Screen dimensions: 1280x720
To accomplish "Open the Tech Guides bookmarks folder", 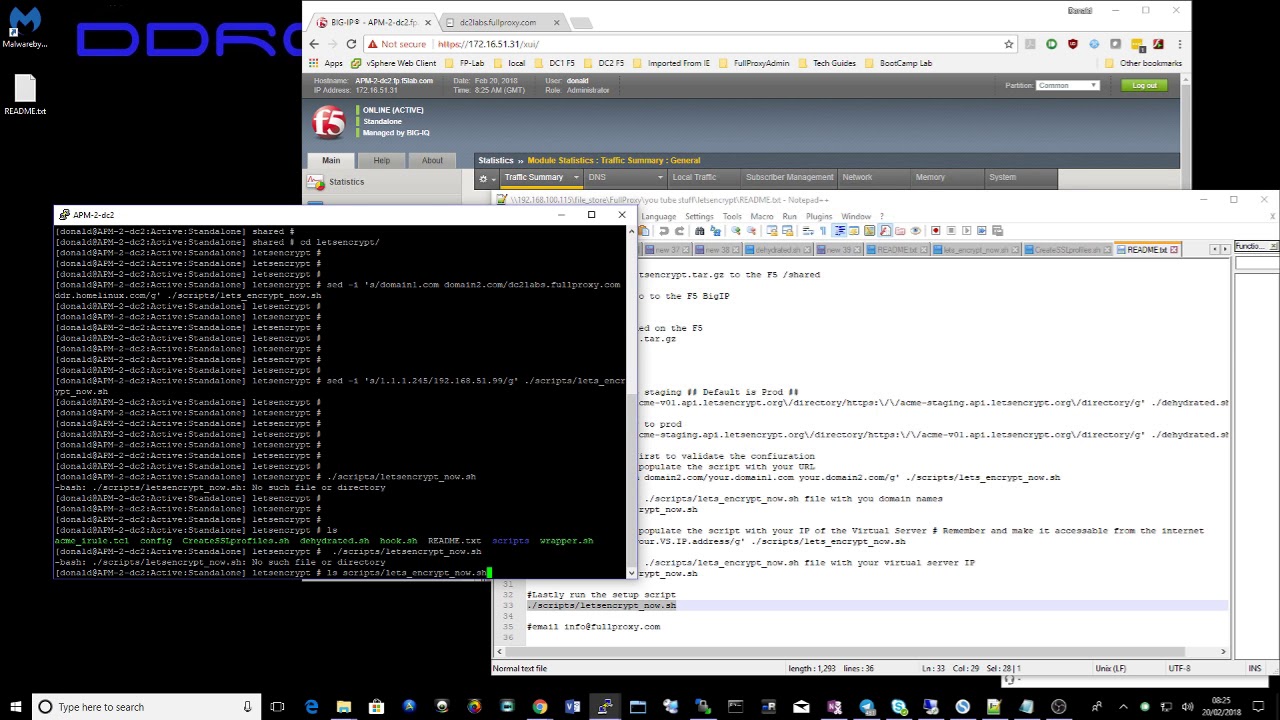I will tap(827, 63).
